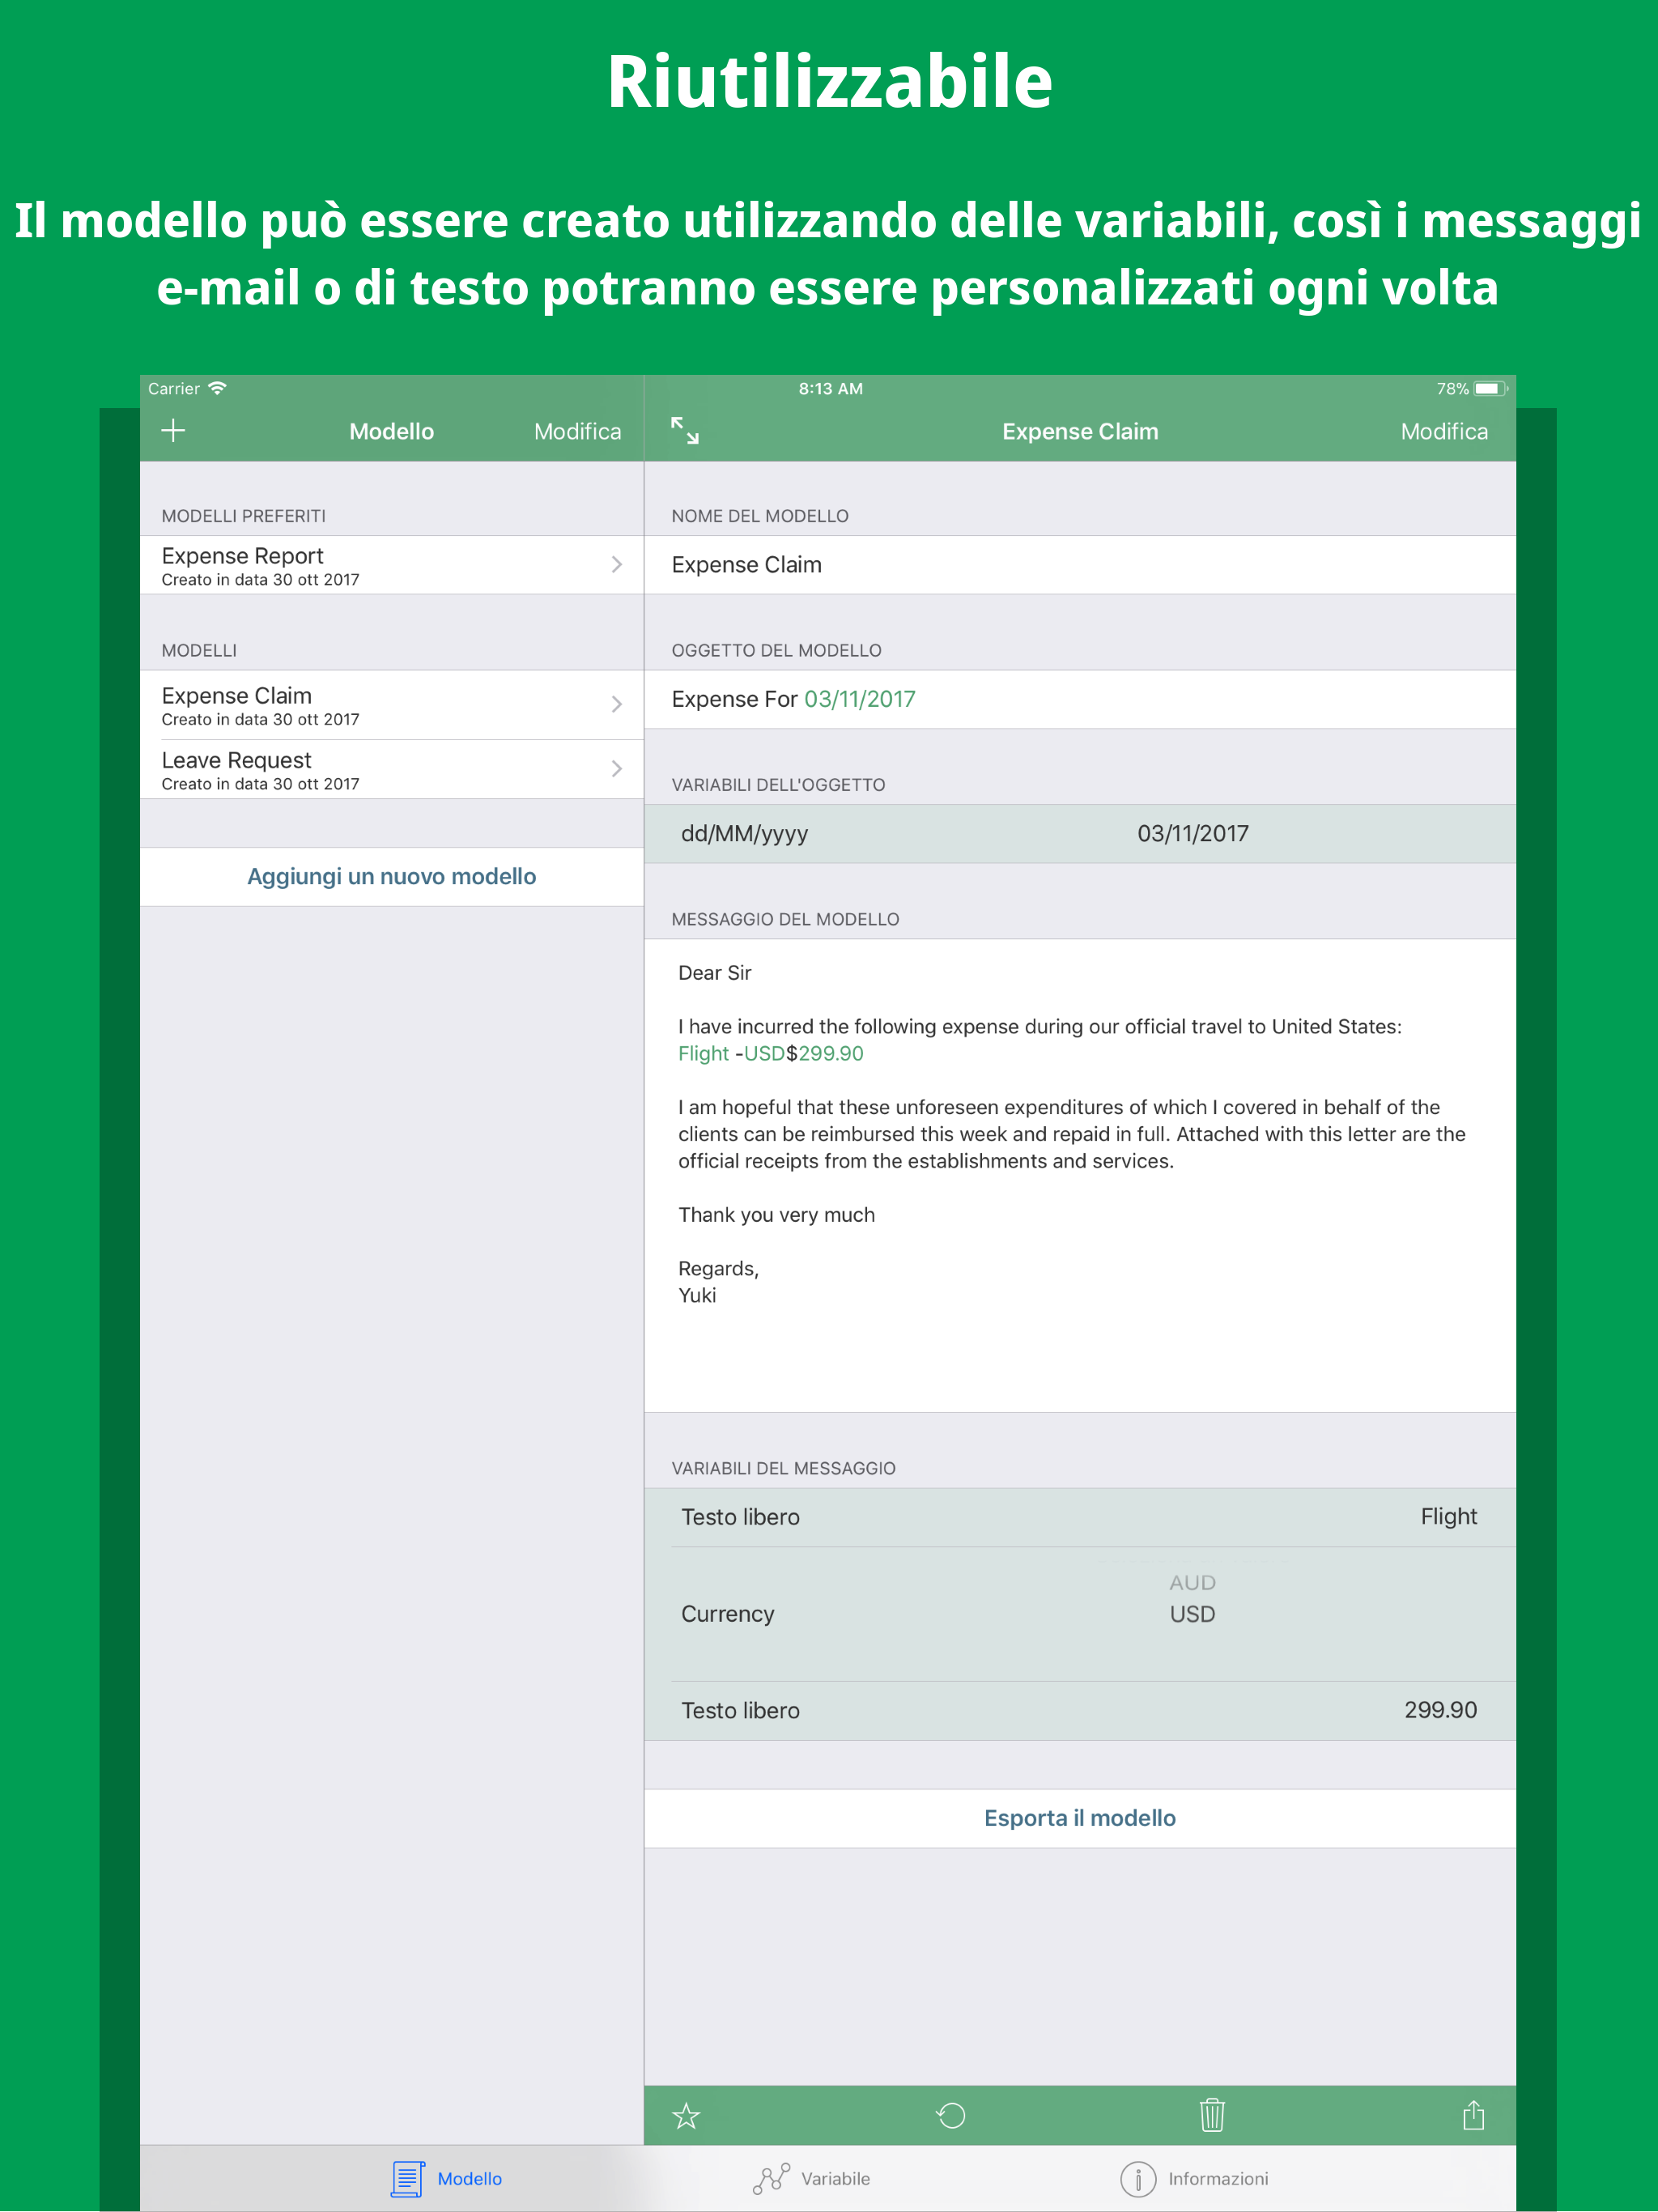Tap the green USD variable in message
Screen dimensions: 1658x2212
764,1054
